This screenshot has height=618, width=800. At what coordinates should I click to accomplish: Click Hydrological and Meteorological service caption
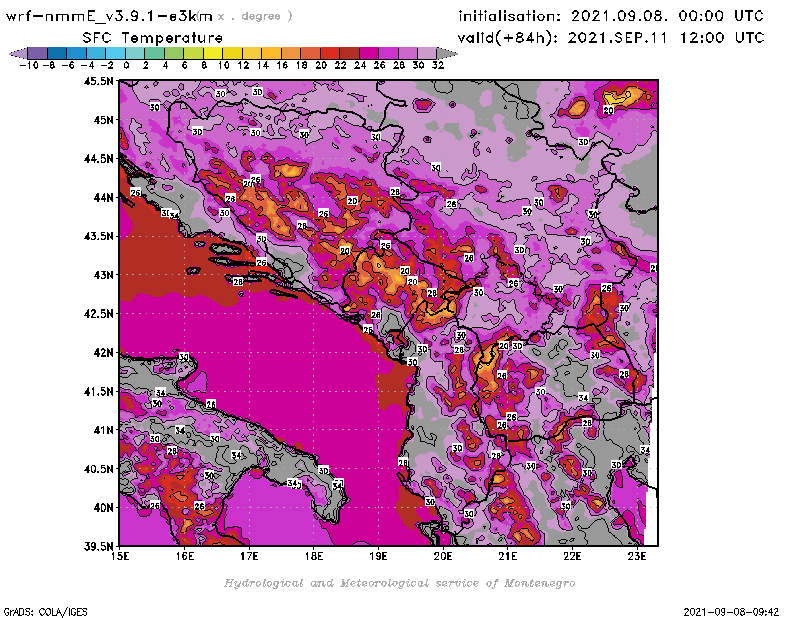[x=399, y=582]
